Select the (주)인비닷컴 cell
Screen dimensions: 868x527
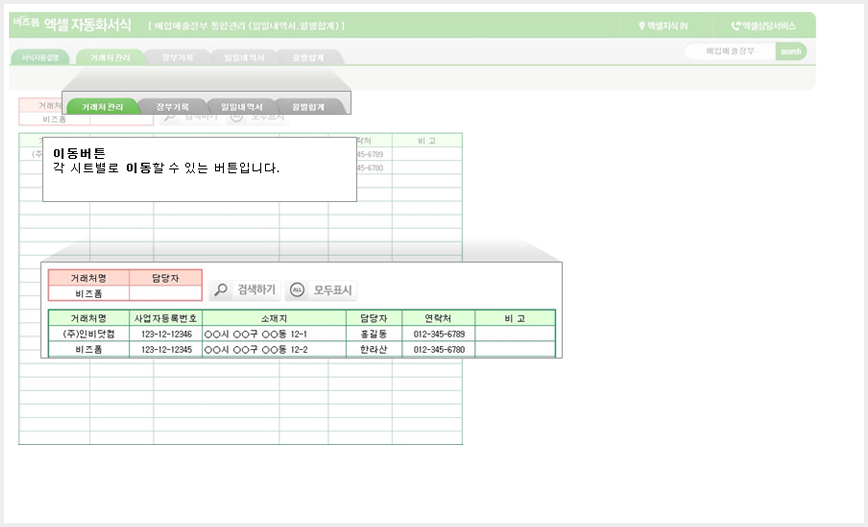pos(89,334)
